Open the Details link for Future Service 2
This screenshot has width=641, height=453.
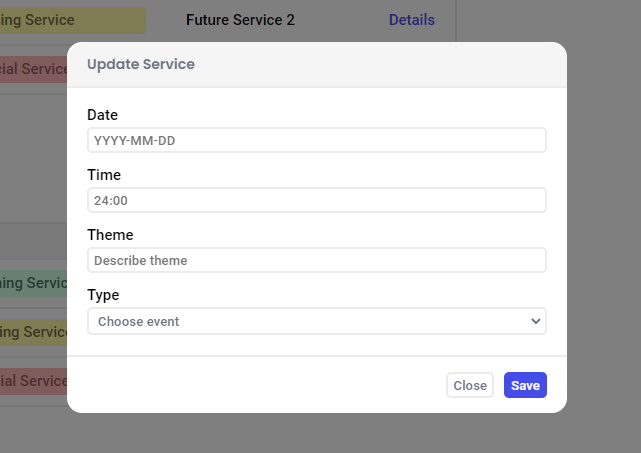[411, 20]
